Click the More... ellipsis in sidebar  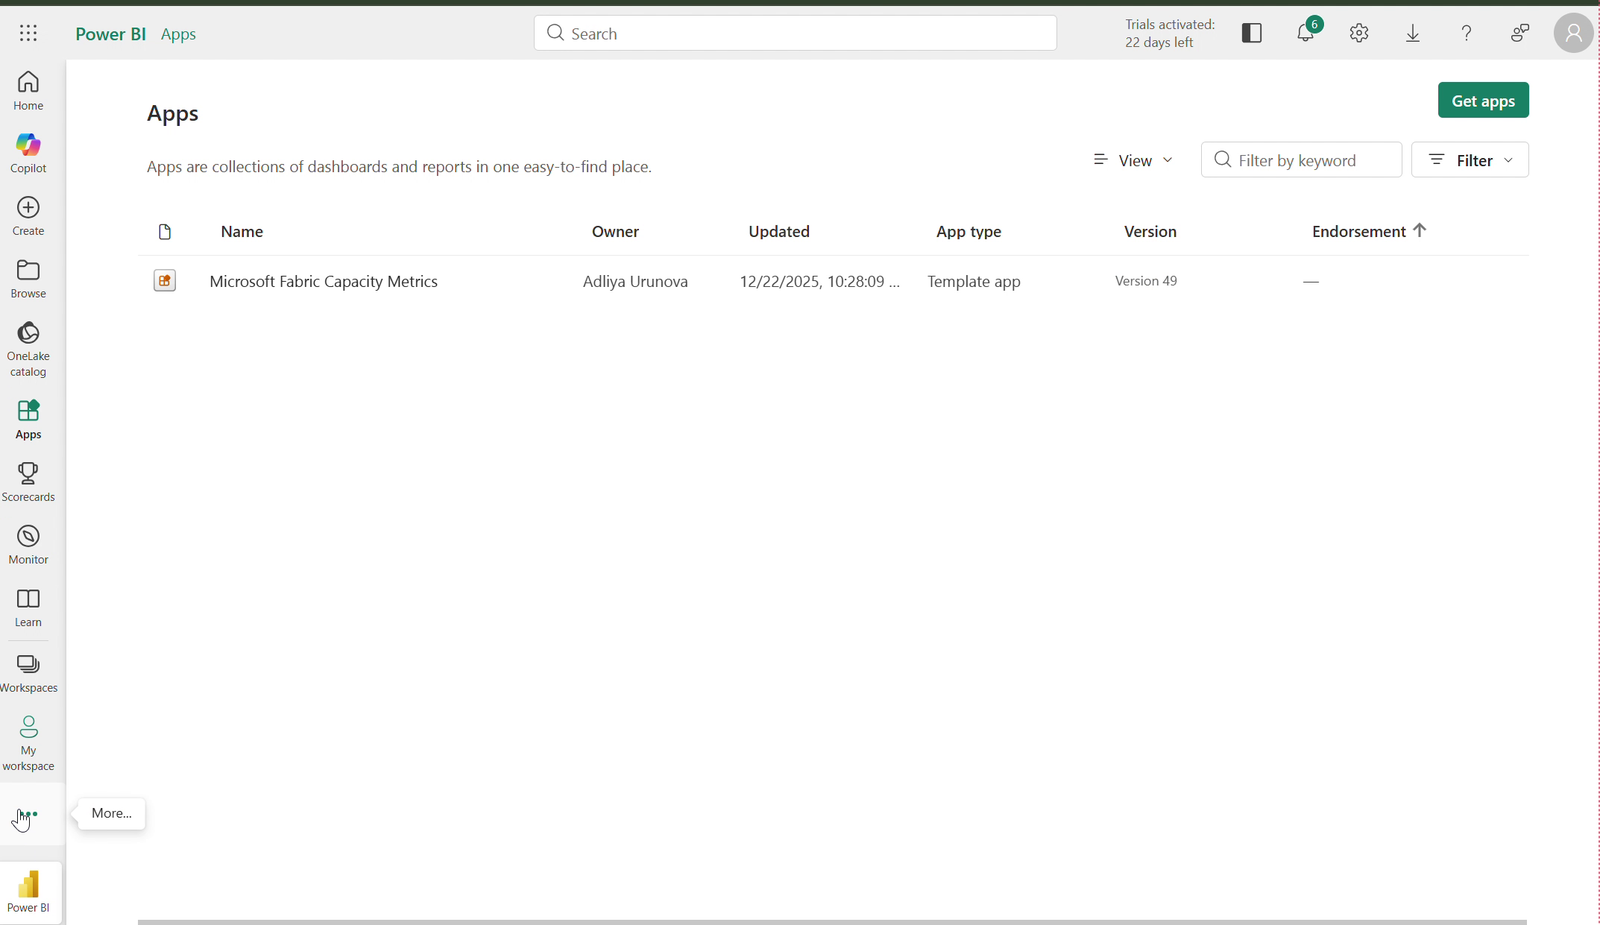pyautogui.click(x=29, y=815)
